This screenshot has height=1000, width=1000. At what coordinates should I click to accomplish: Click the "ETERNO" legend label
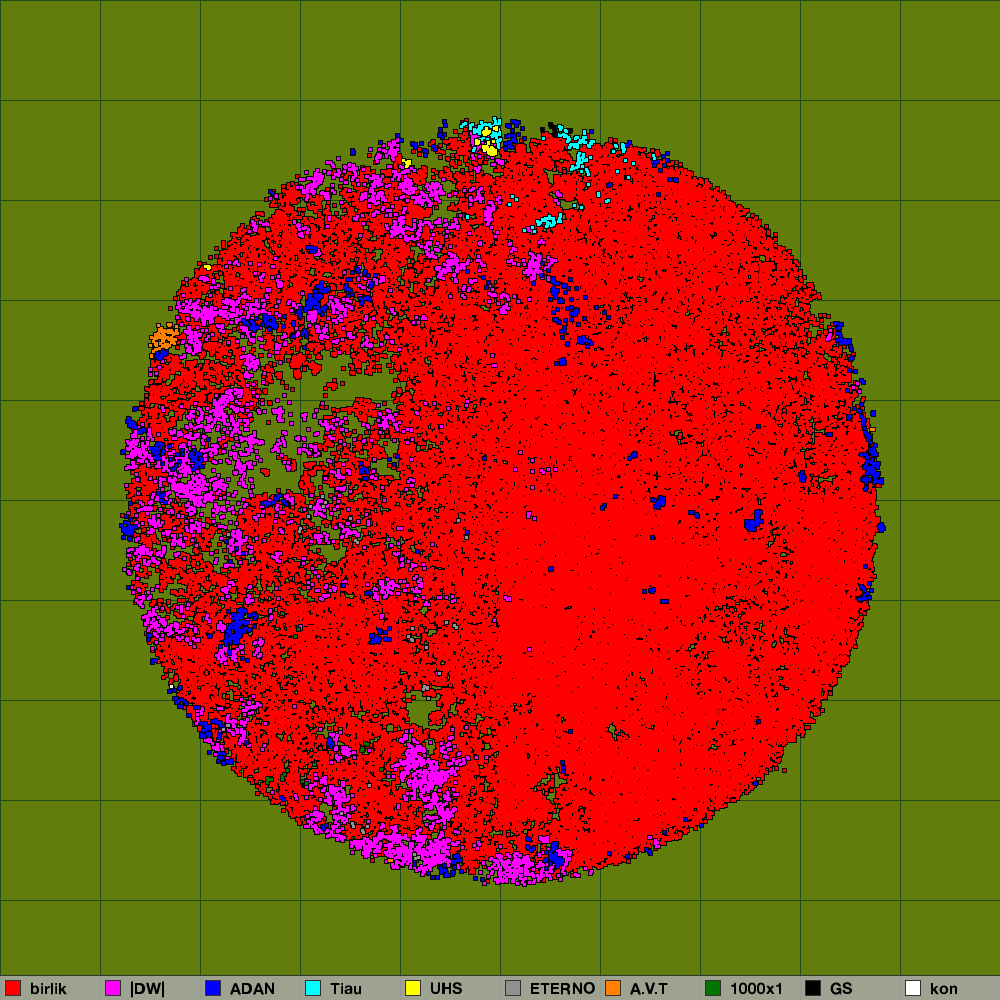coord(562,989)
